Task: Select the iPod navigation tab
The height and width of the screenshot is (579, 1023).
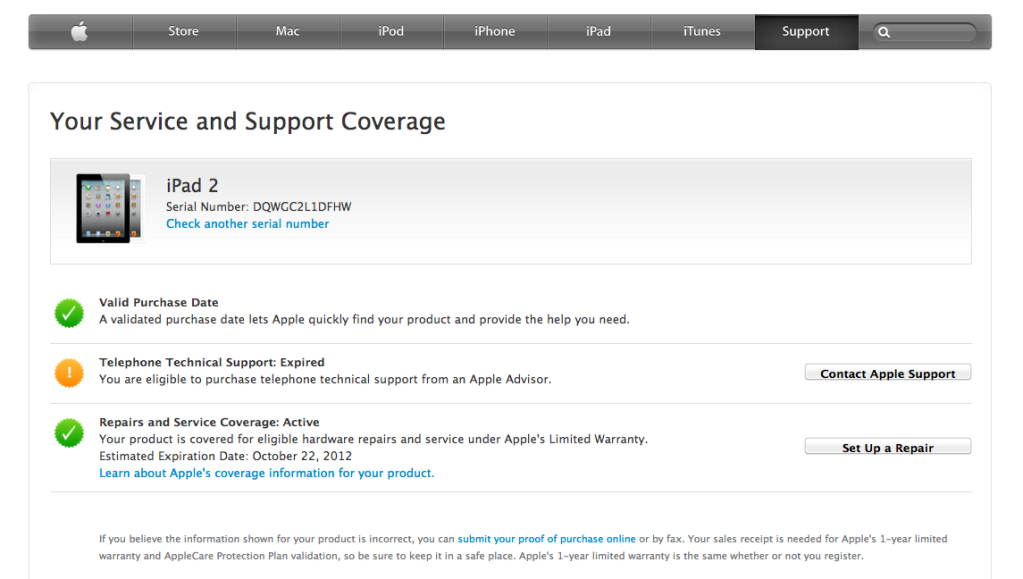Action: (x=391, y=32)
